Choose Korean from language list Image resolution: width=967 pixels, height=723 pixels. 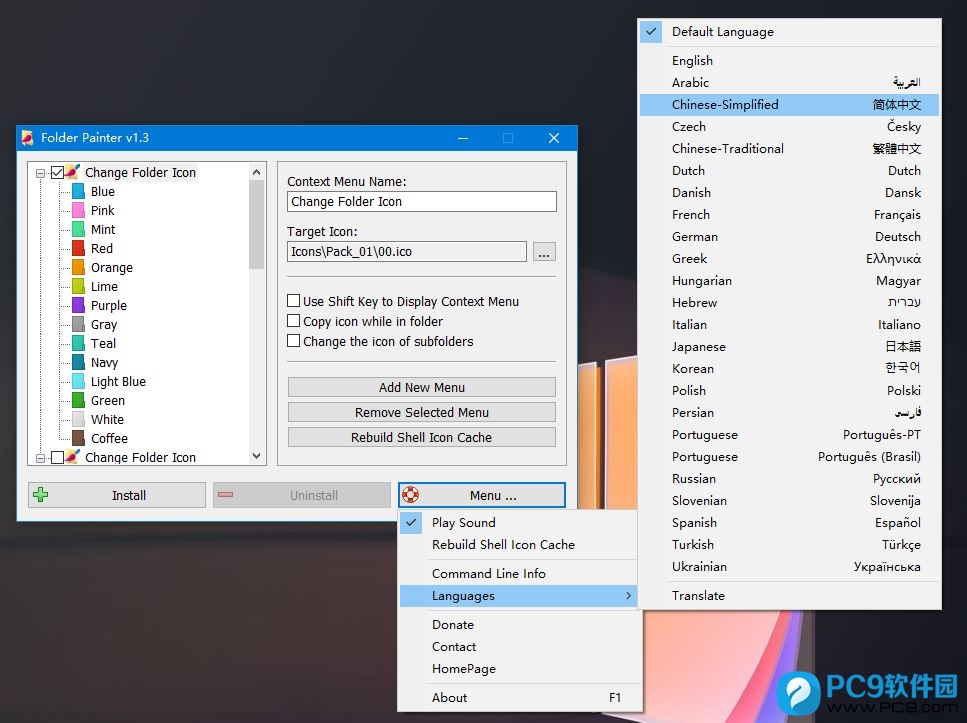(789, 369)
